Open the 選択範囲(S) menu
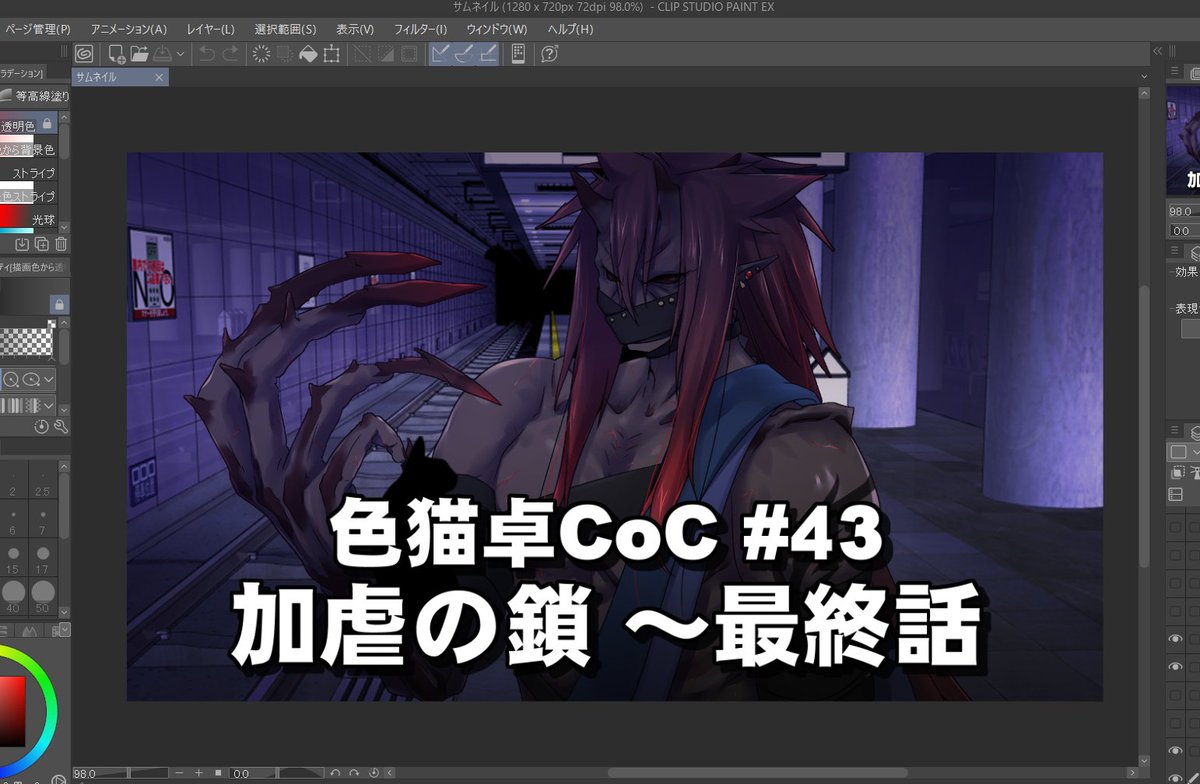This screenshot has height=784, width=1200. pyautogui.click(x=285, y=29)
